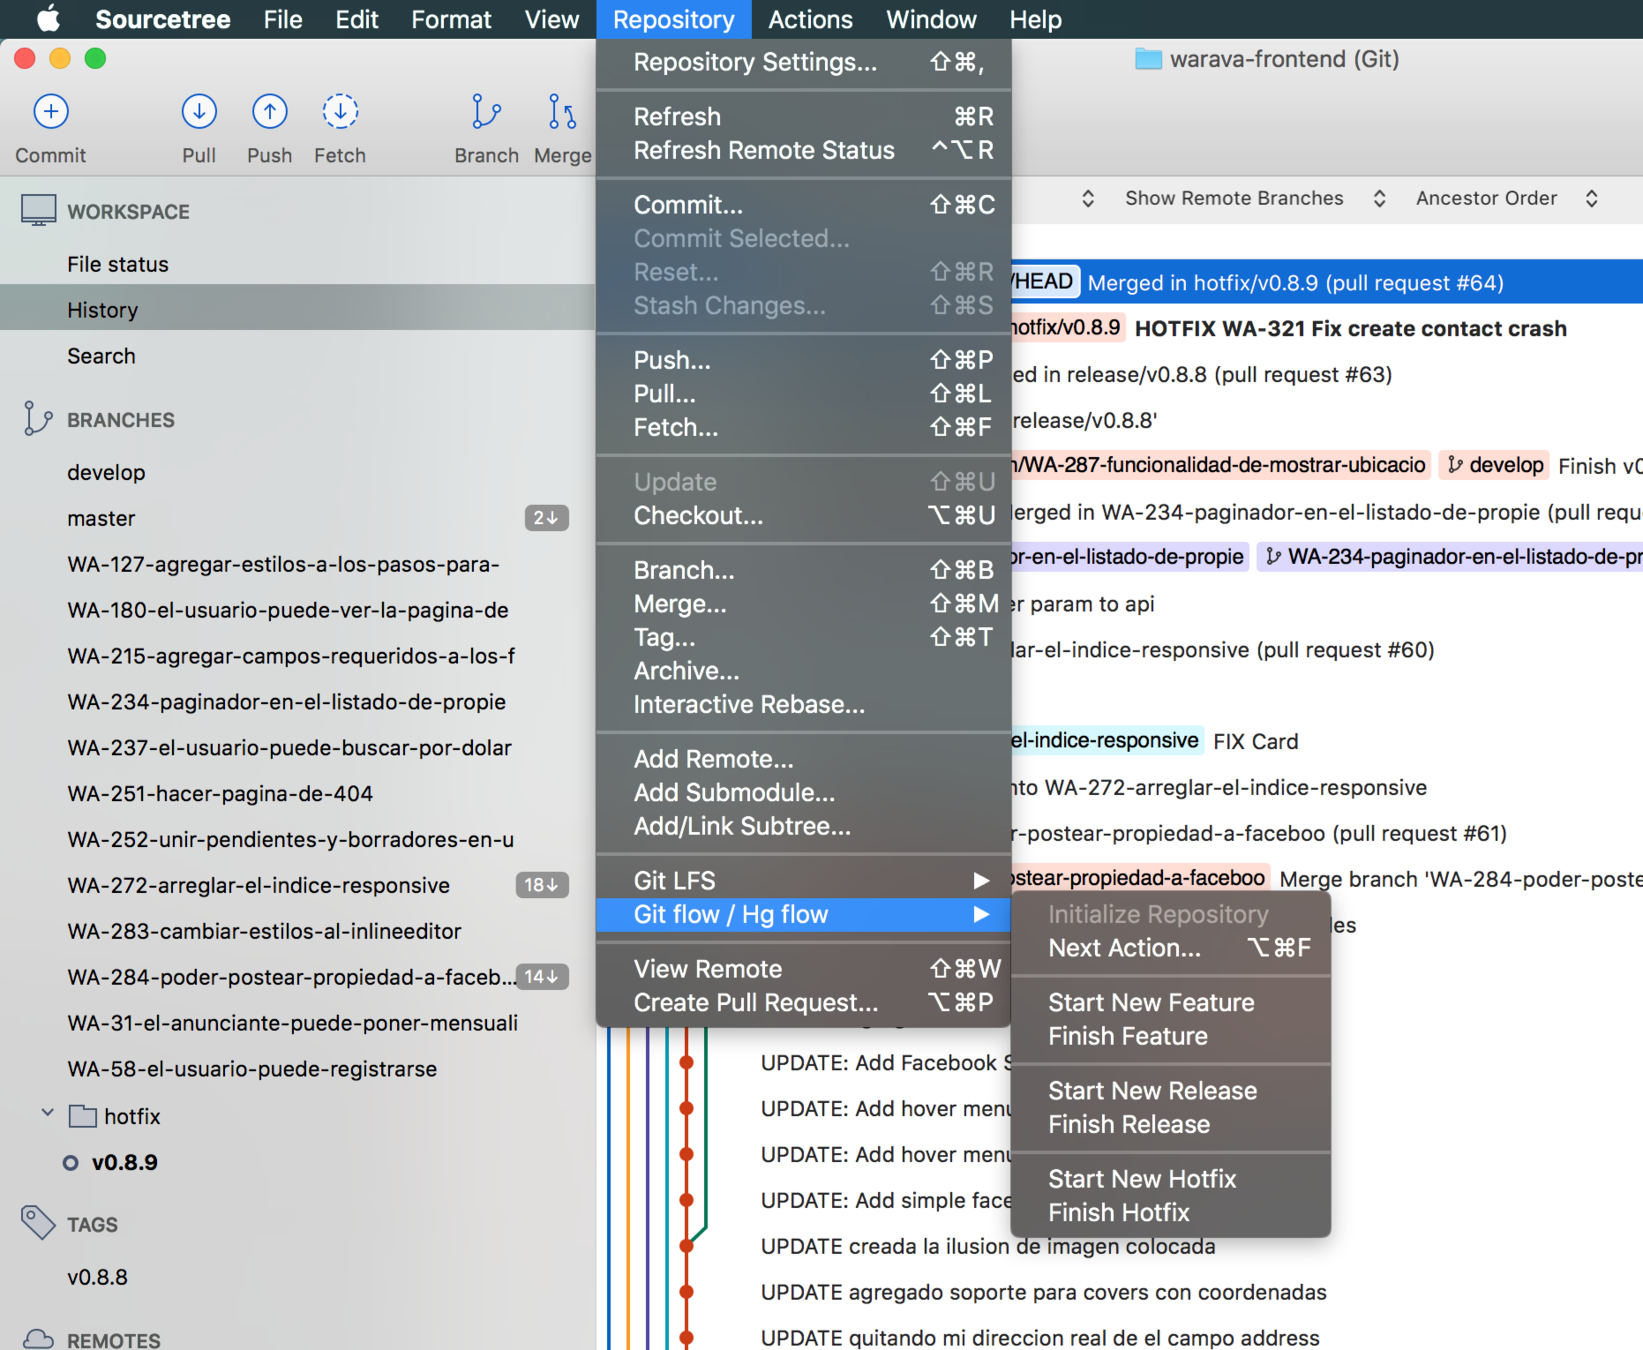Click the Pull toolbar icon
This screenshot has height=1350, width=1643.
coord(199,112)
